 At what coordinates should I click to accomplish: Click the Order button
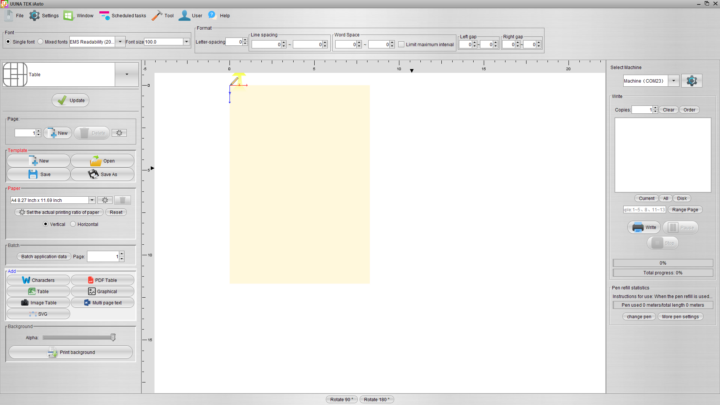[x=689, y=110]
